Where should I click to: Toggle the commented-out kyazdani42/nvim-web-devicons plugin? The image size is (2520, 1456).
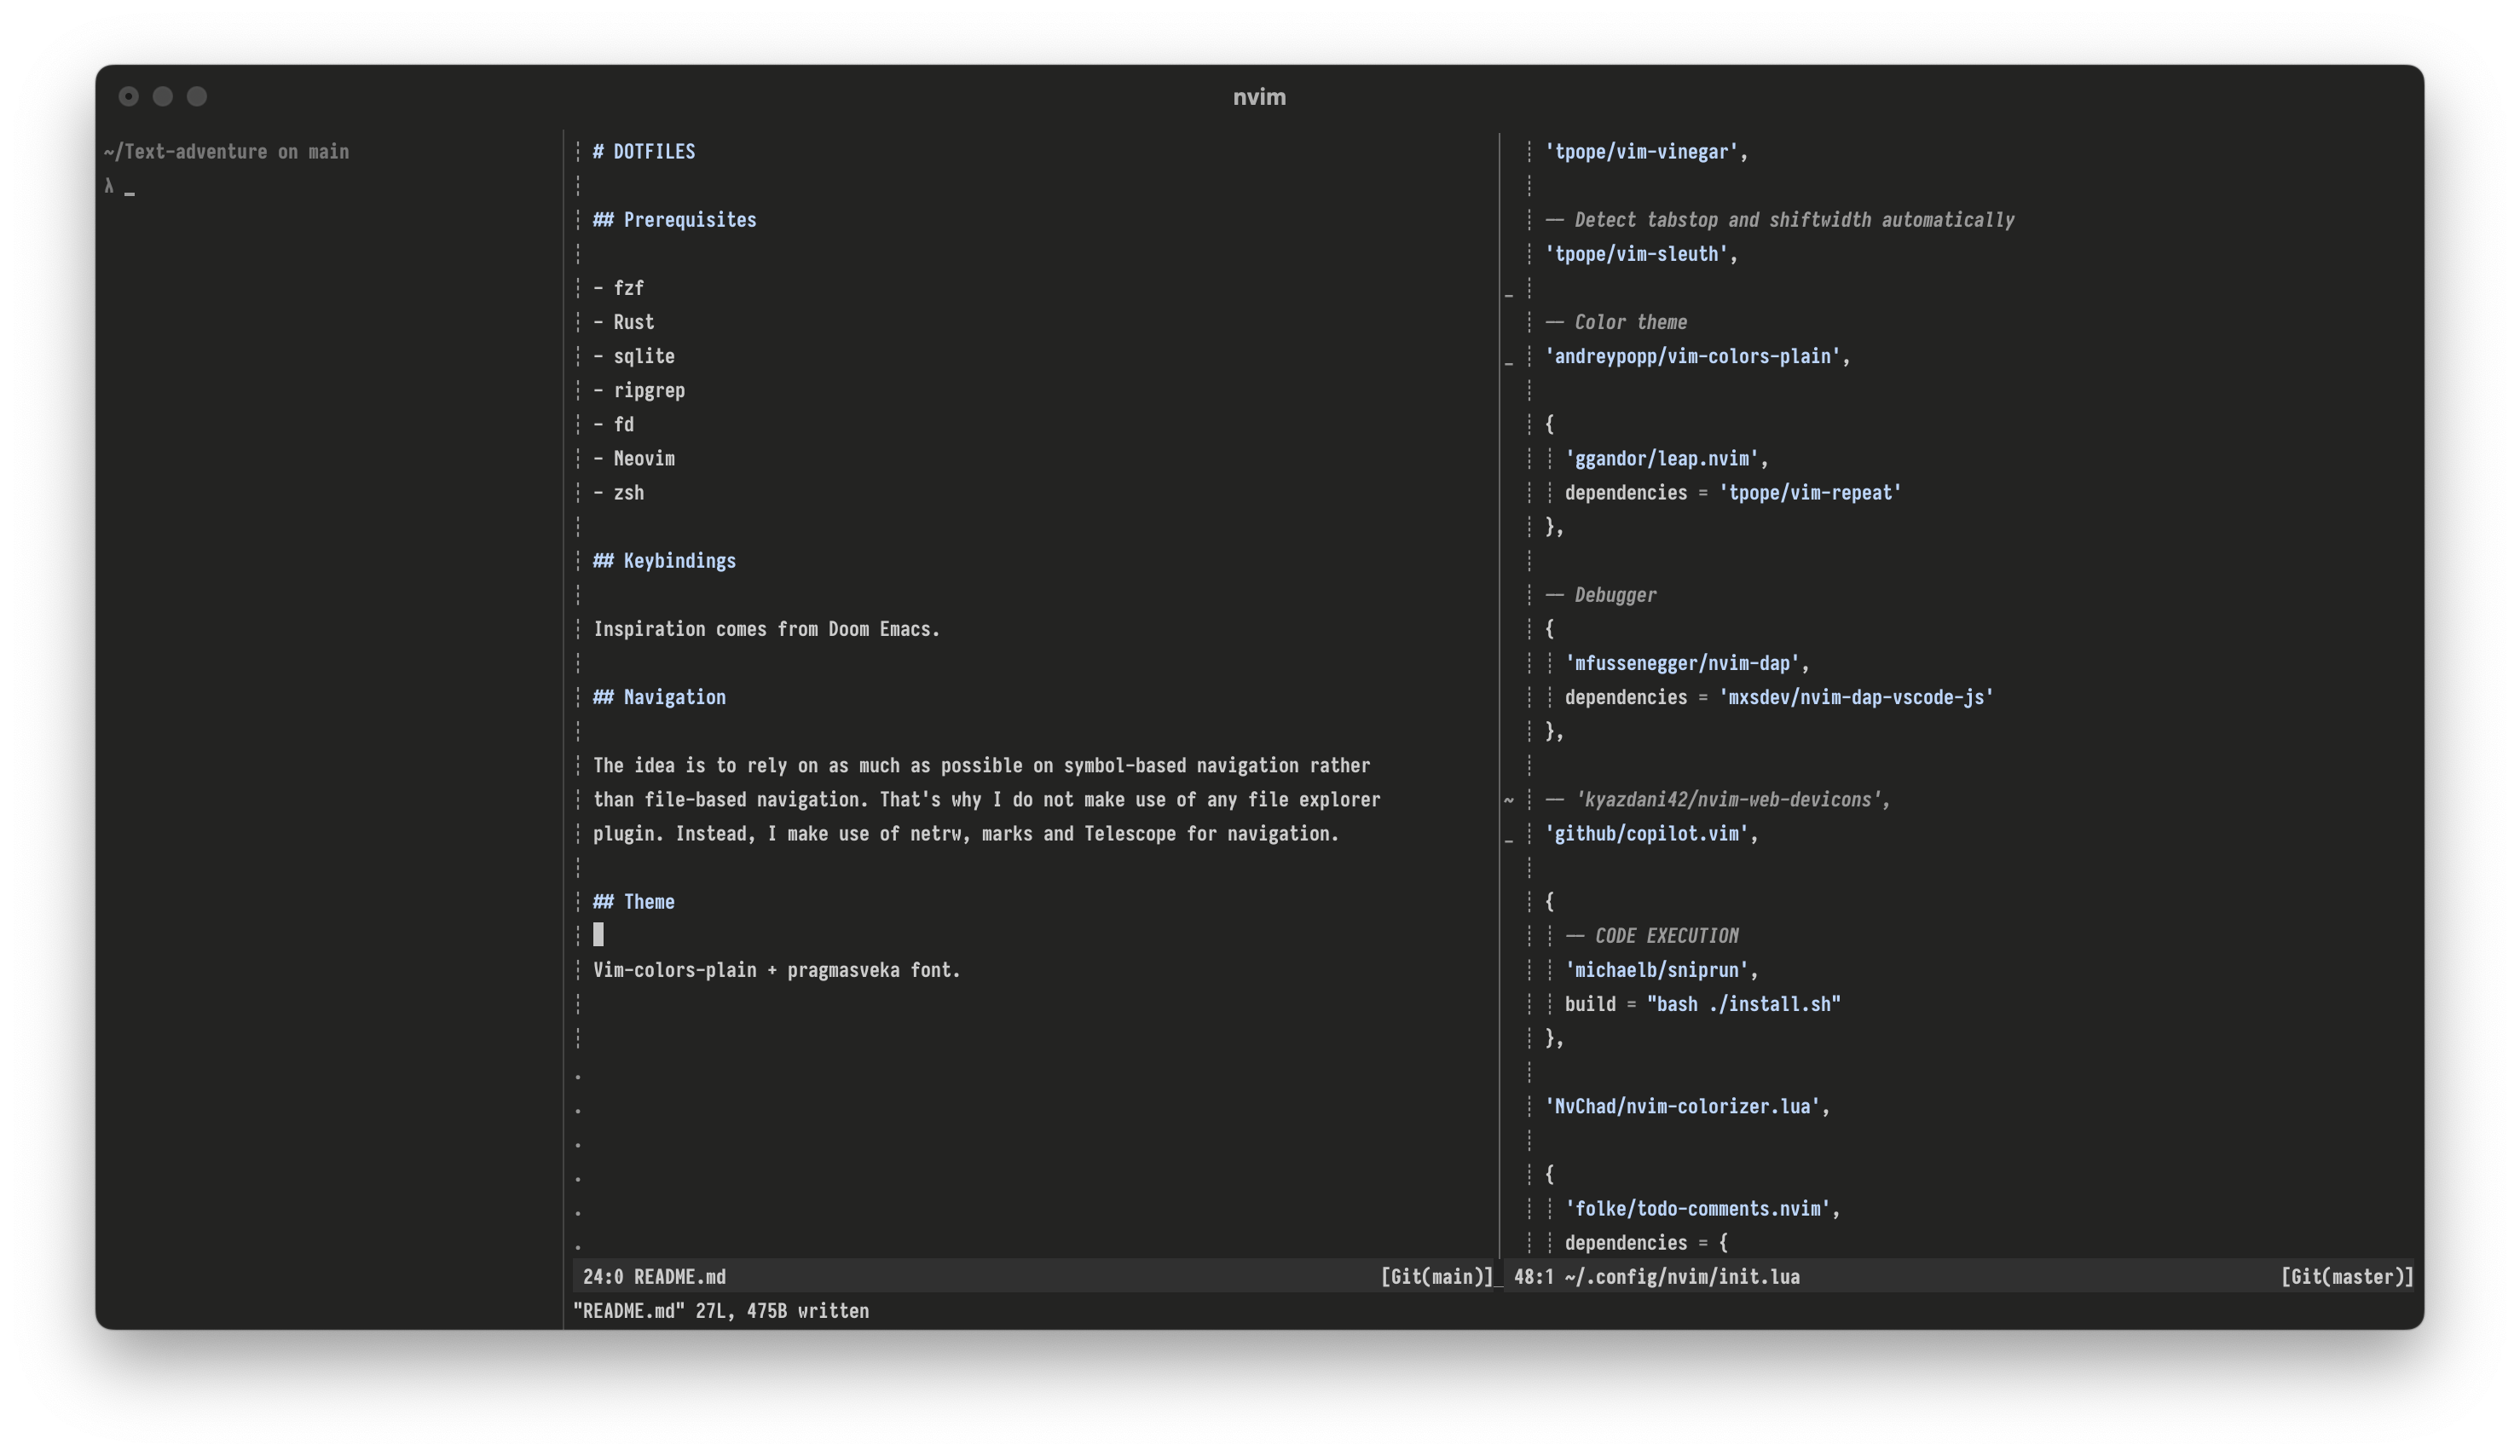(x=1716, y=797)
